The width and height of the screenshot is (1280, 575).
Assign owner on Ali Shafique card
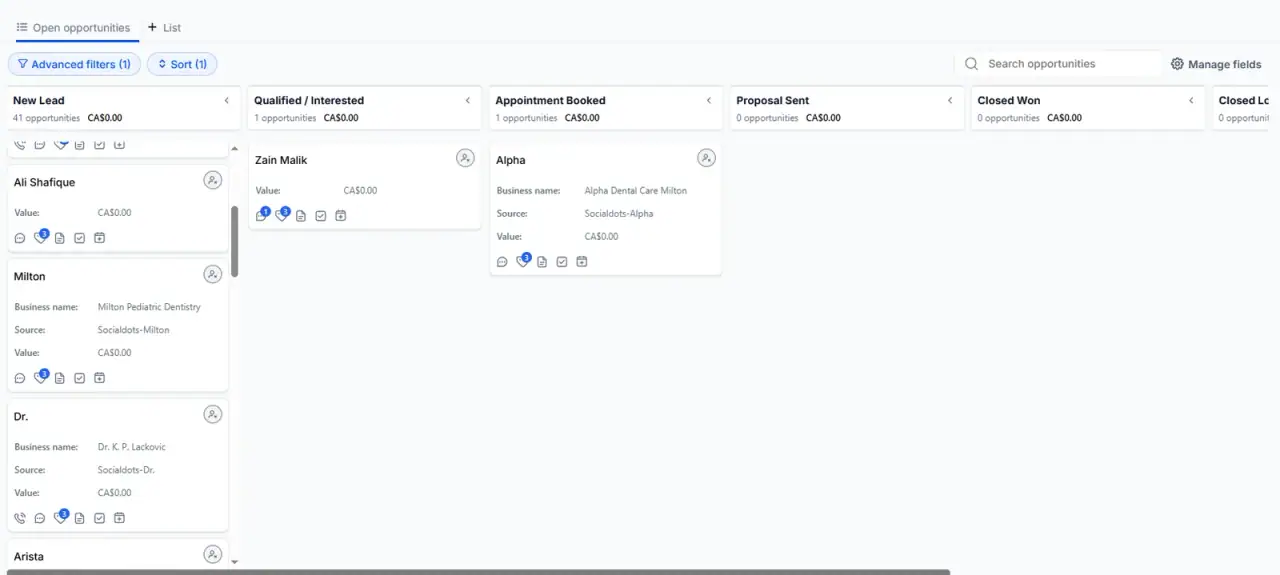click(212, 180)
